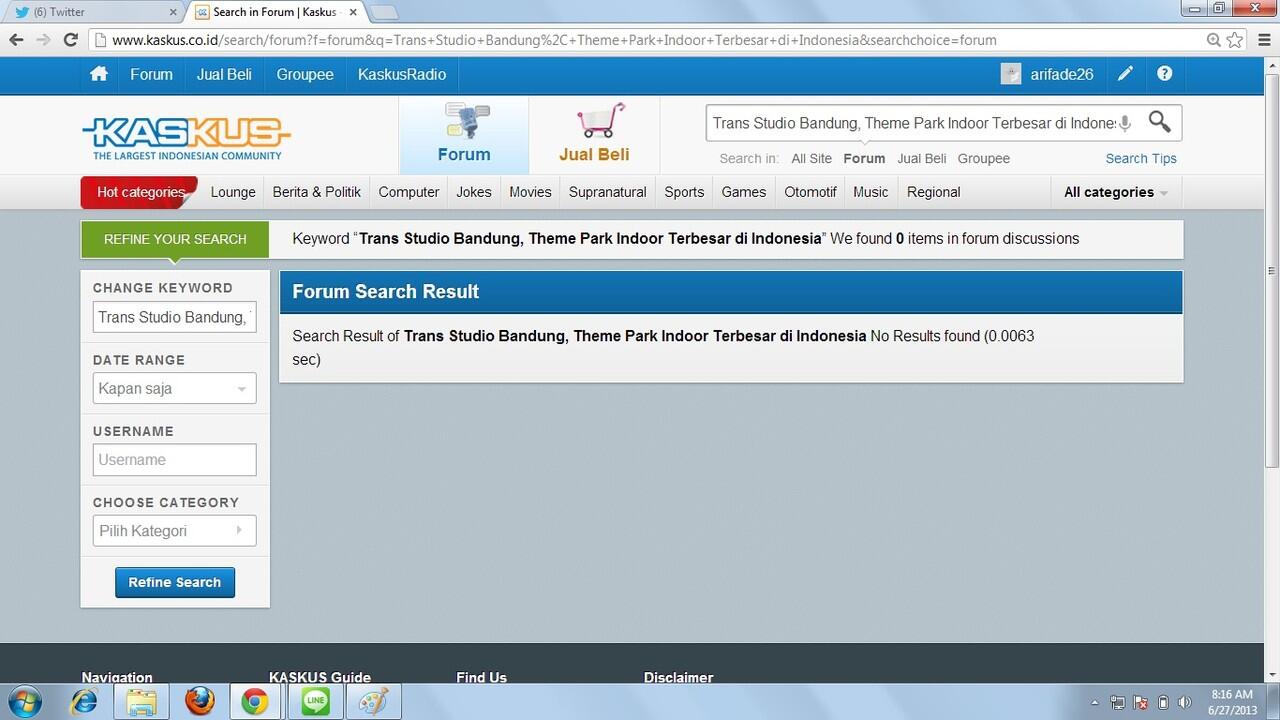Expand All categories dropdown
Screen dimensions: 1280x720
(x=1115, y=192)
